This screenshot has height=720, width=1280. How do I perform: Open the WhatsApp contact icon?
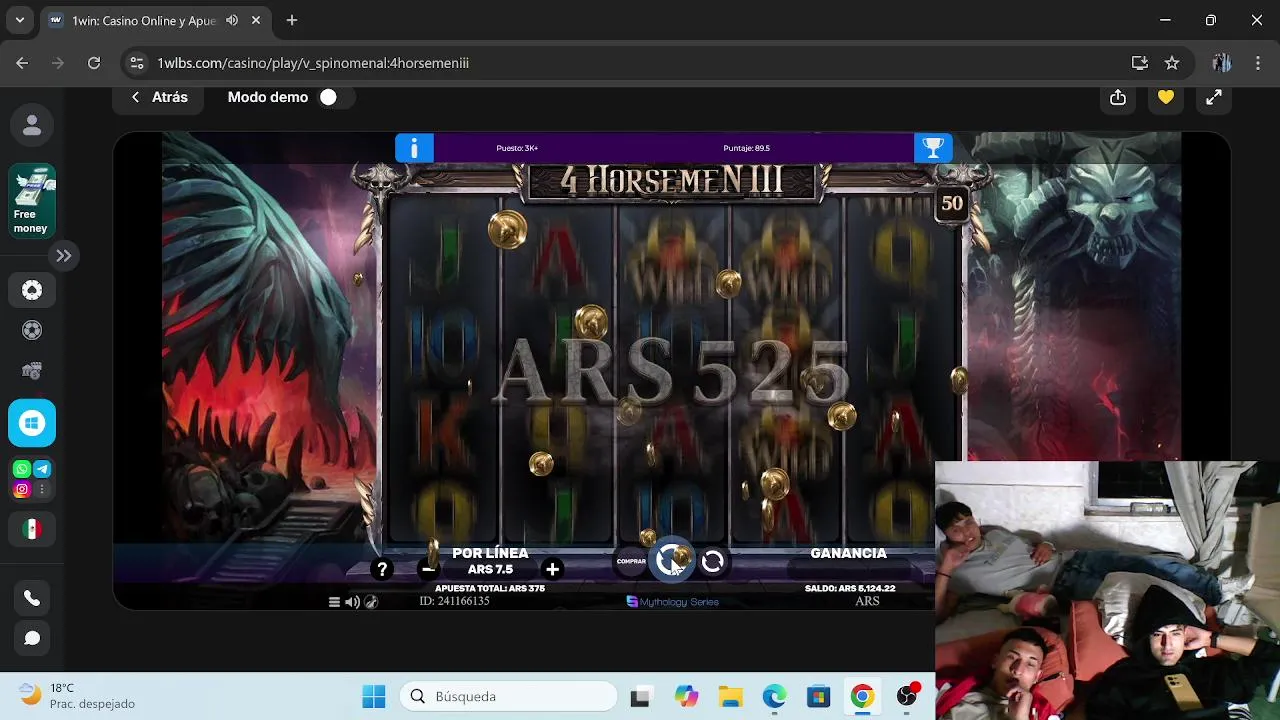pyautogui.click(x=22, y=469)
